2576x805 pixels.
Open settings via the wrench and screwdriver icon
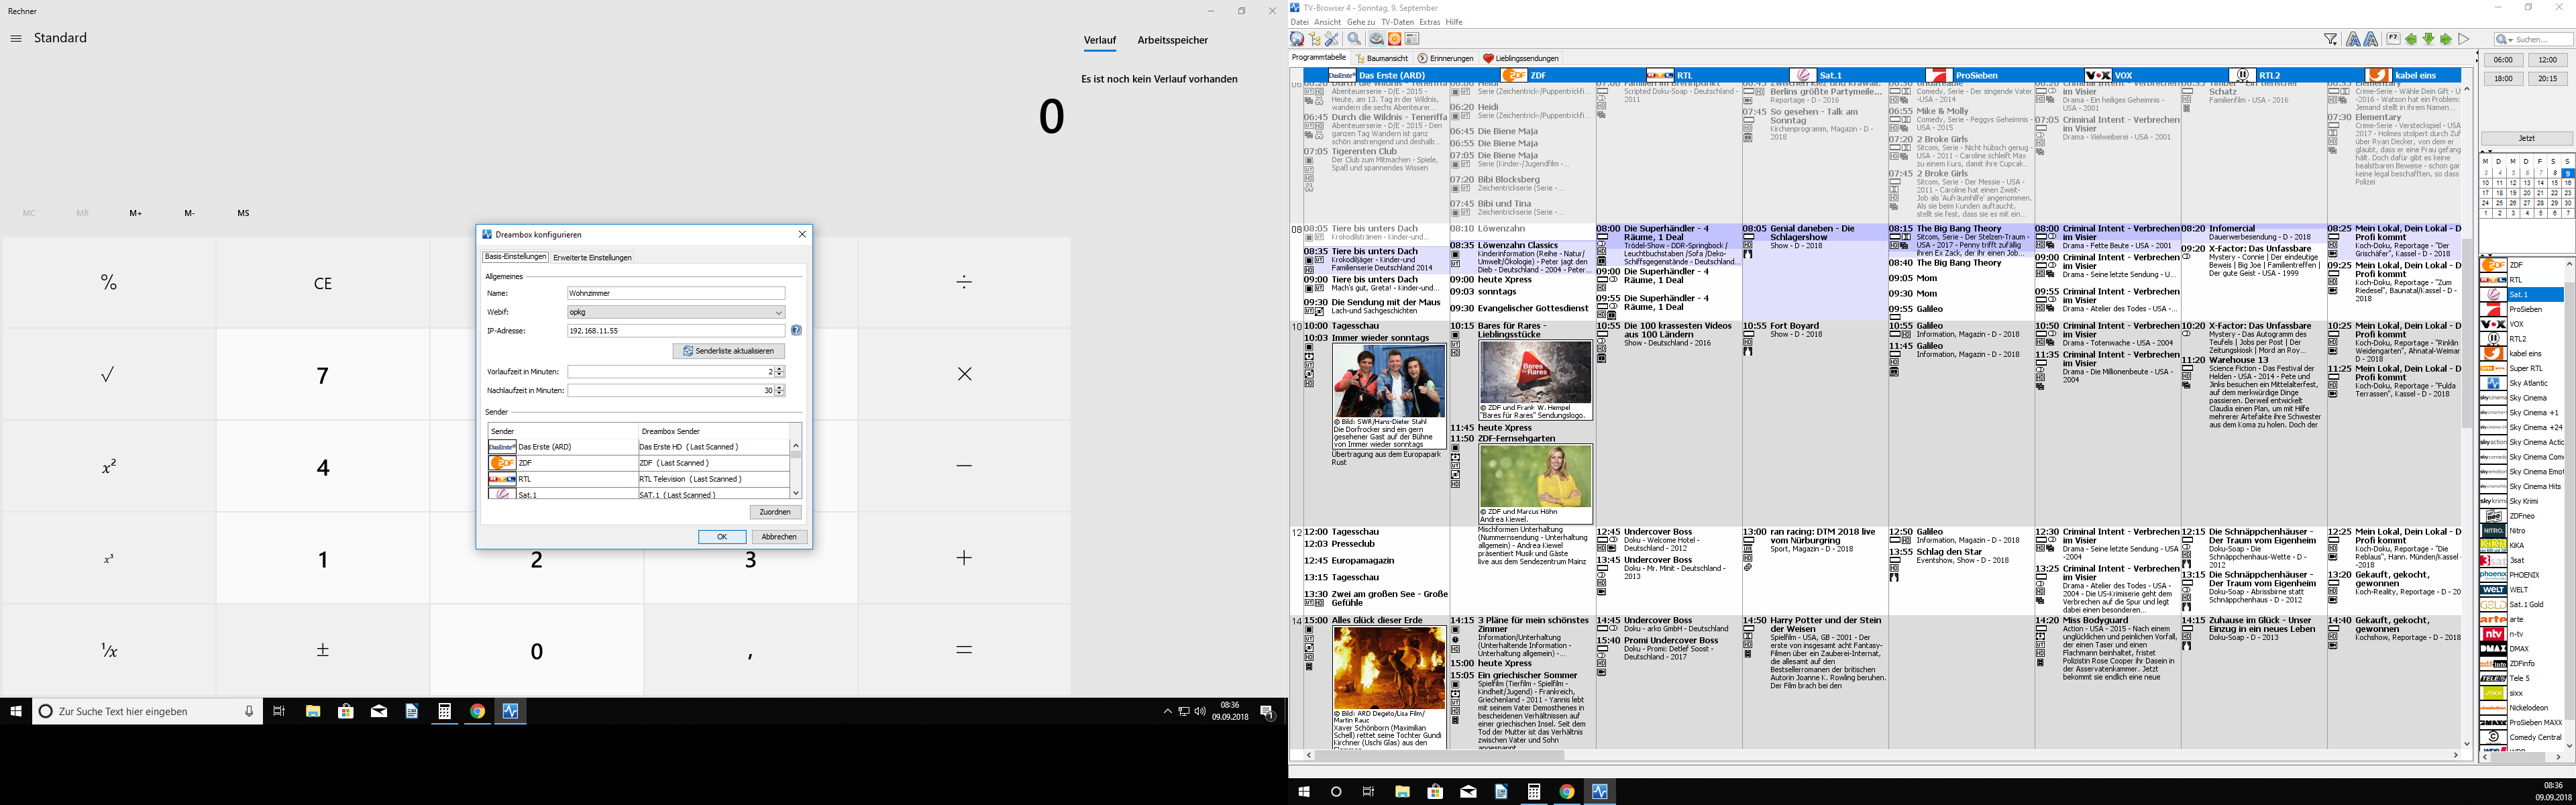pos(1332,39)
